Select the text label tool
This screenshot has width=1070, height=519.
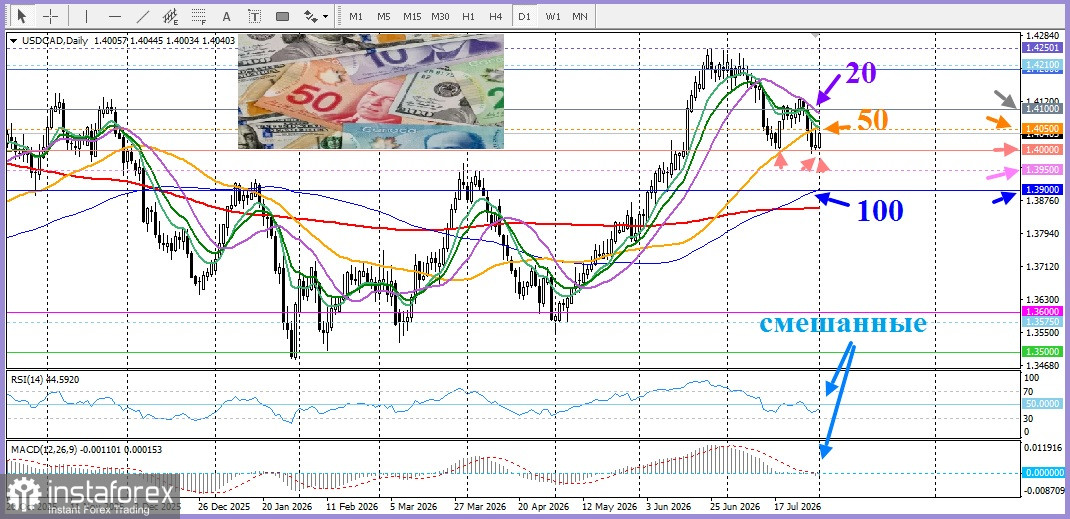point(255,16)
